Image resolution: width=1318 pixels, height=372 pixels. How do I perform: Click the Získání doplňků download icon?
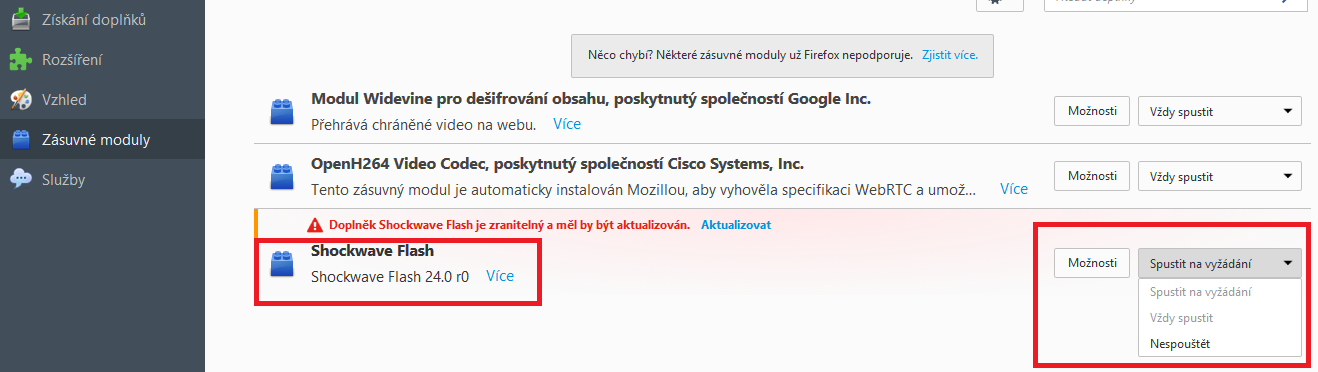(20, 19)
